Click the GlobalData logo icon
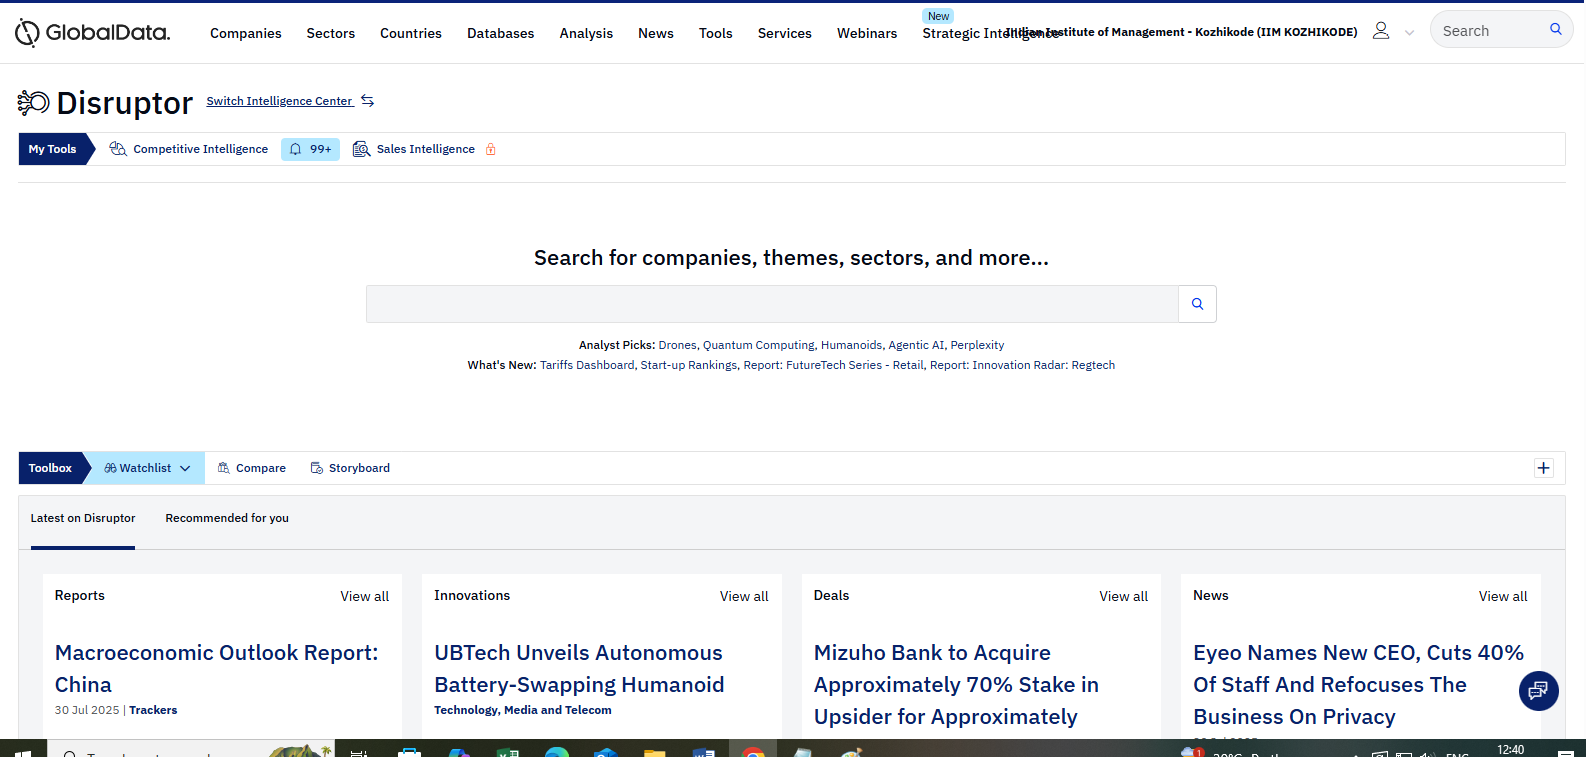 coord(27,33)
